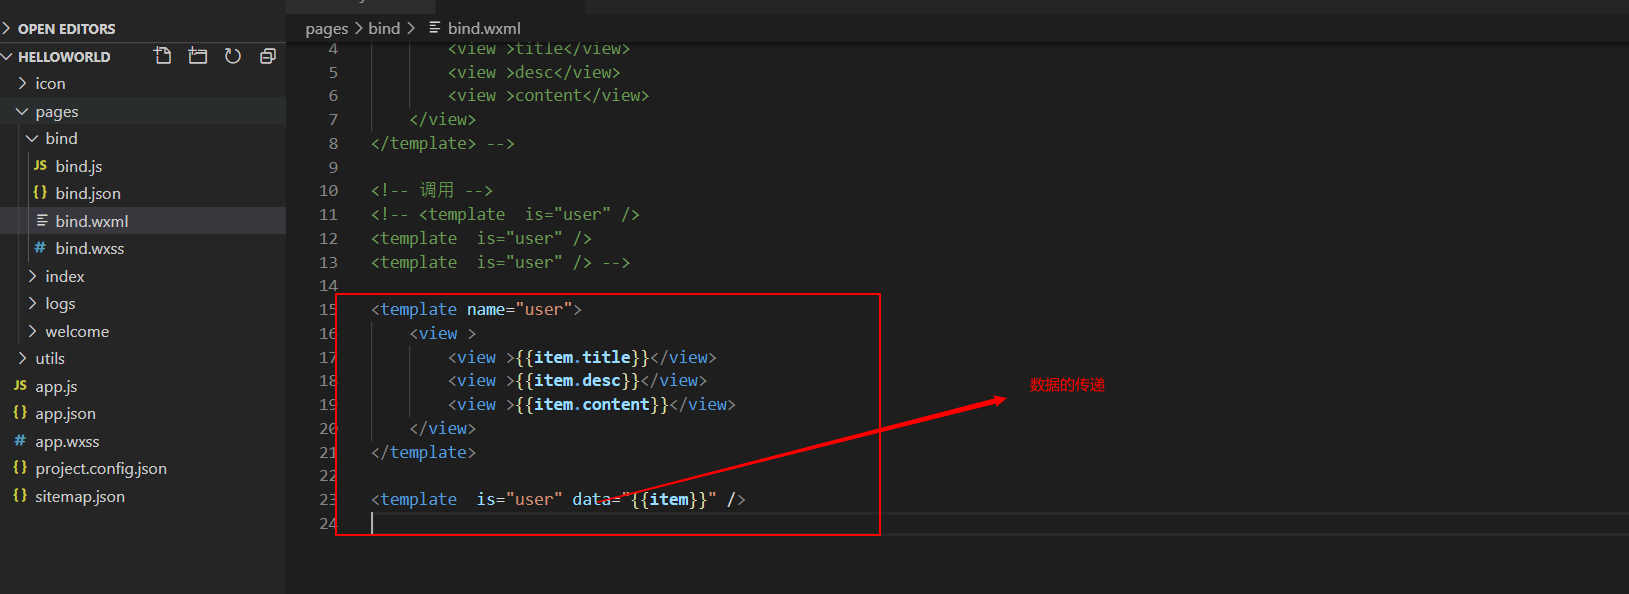Screen dimensions: 1629x594
Task: Click the file icon beside bind.wxml
Action: [x=42, y=220]
